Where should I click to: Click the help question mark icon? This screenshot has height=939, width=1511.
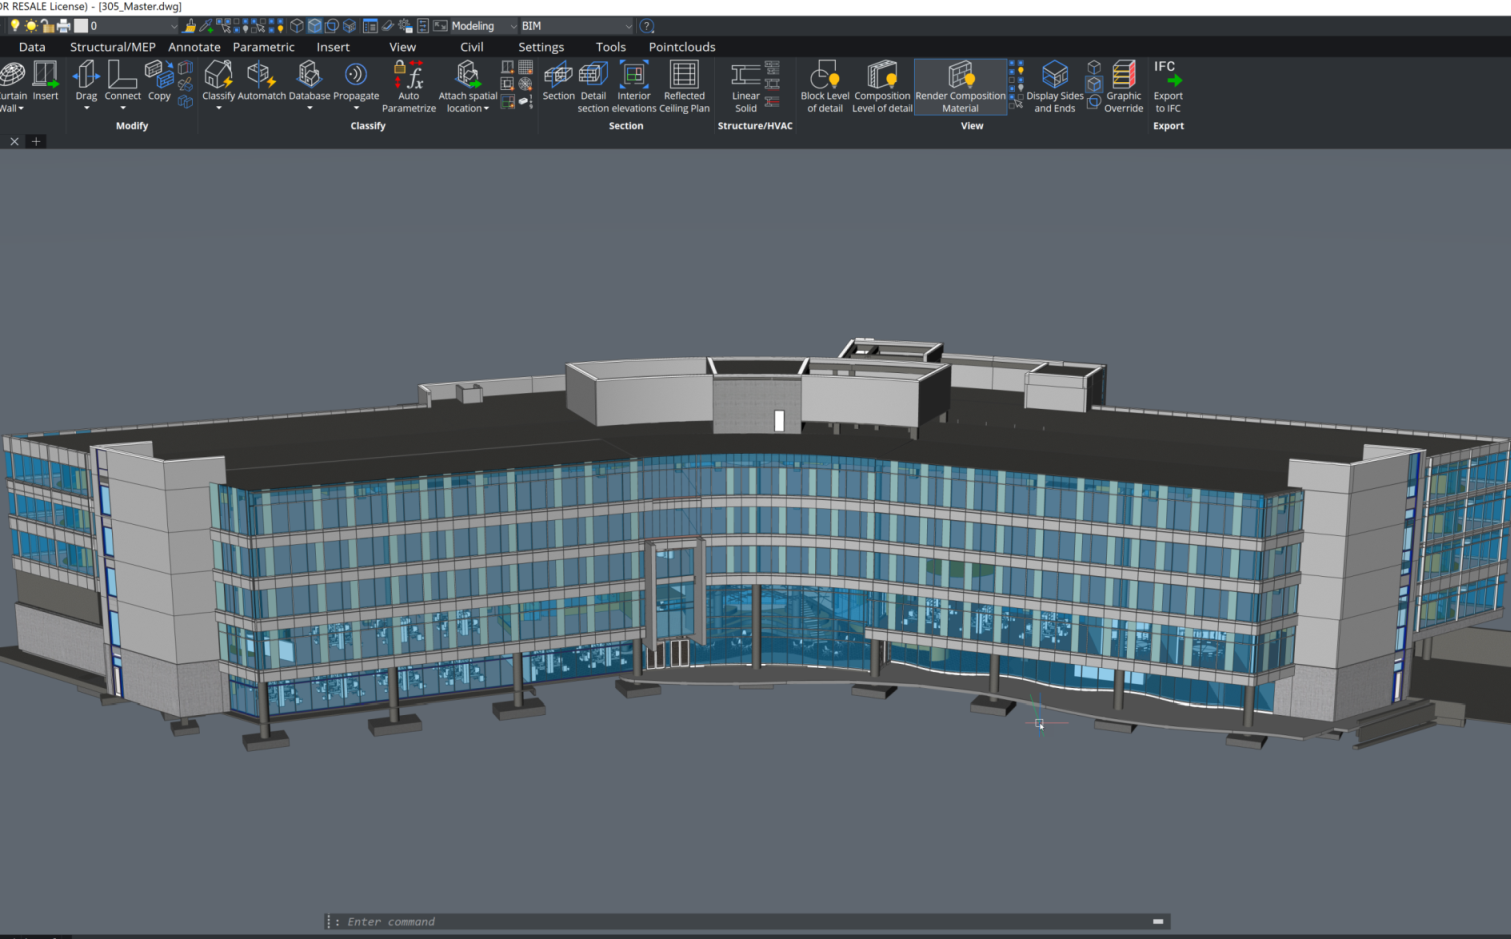[647, 26]
